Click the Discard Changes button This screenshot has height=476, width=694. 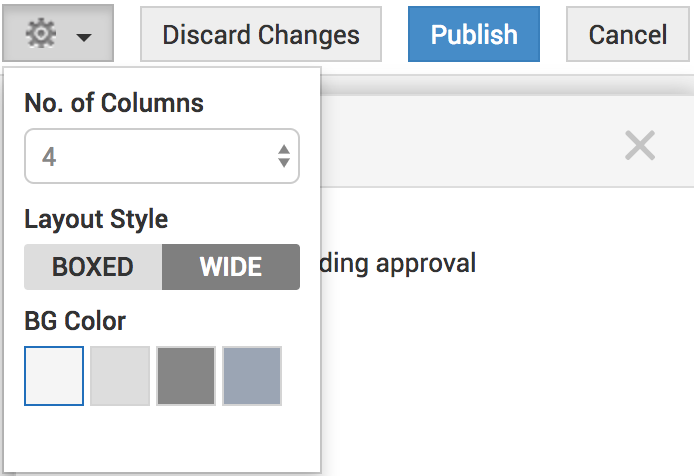click(x=261, y=34)
